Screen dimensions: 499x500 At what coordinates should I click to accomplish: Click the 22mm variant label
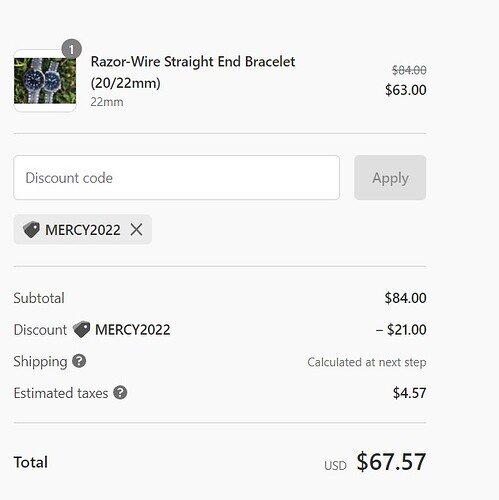pos(107,102)
